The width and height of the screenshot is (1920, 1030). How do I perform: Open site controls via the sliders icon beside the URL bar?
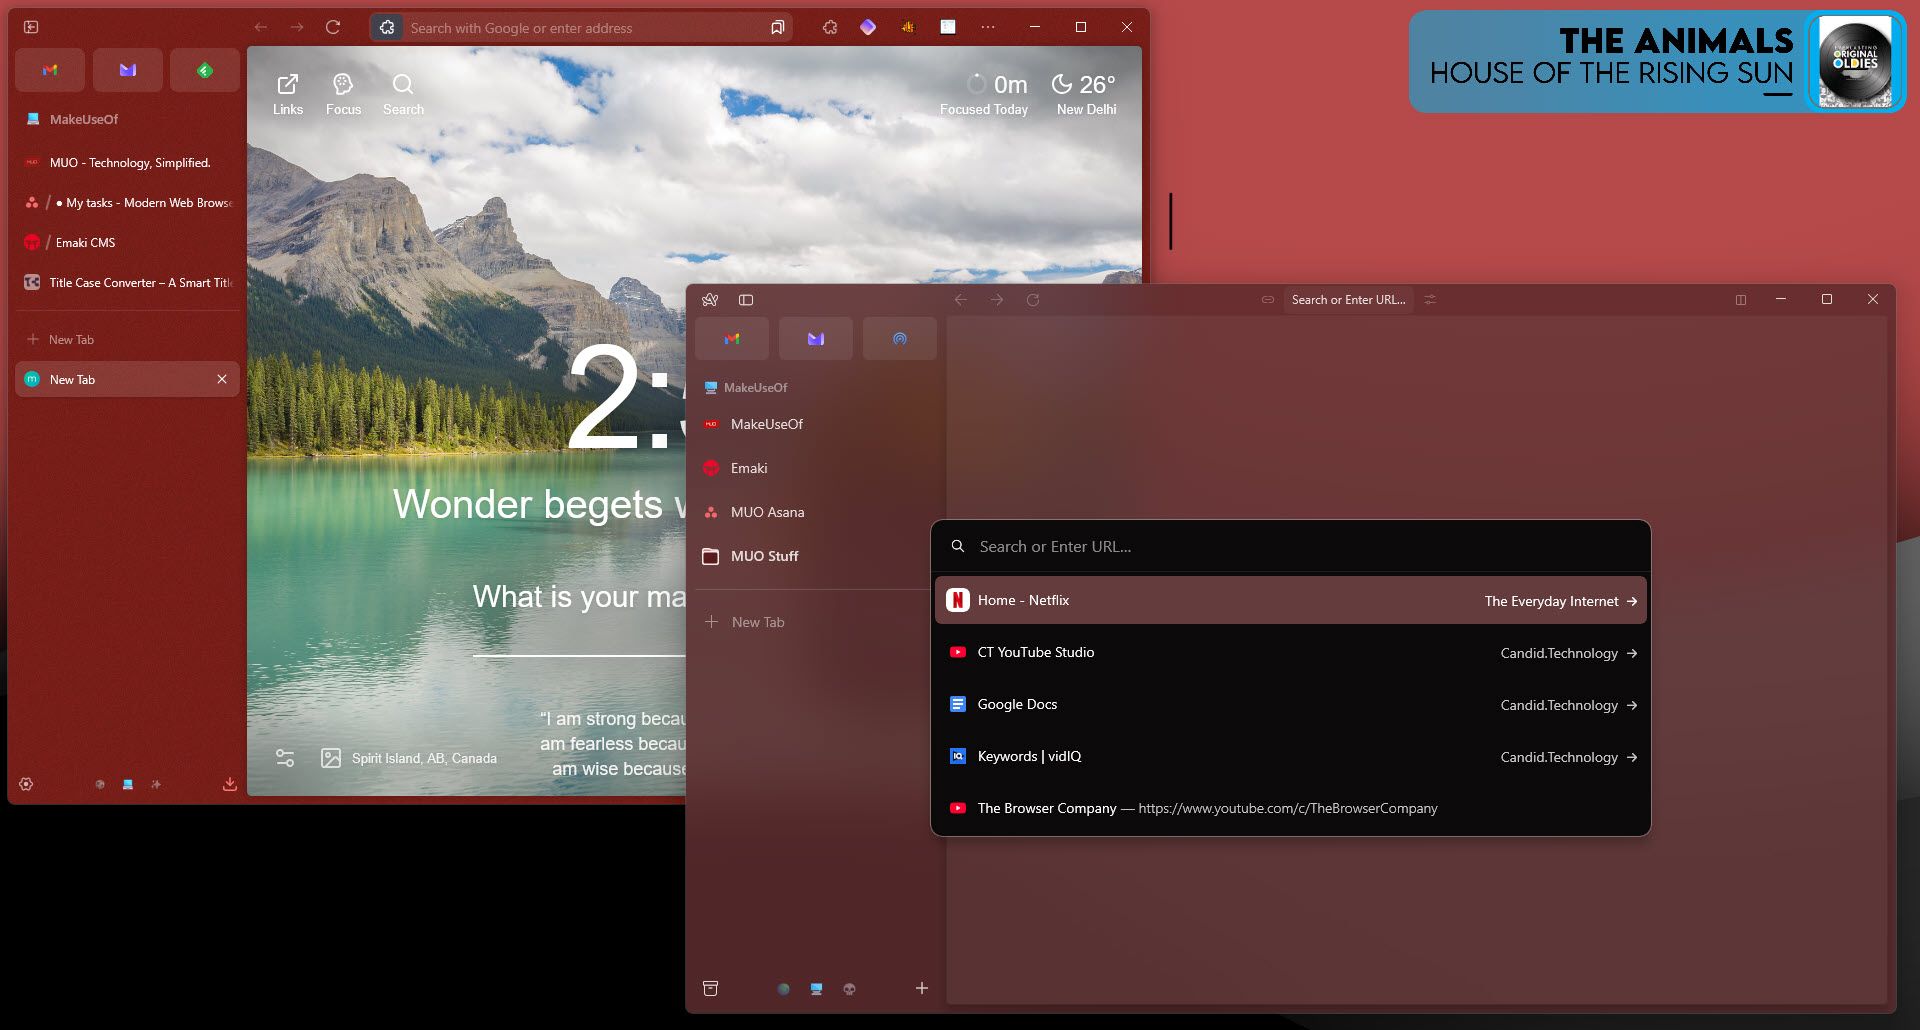1430,299
